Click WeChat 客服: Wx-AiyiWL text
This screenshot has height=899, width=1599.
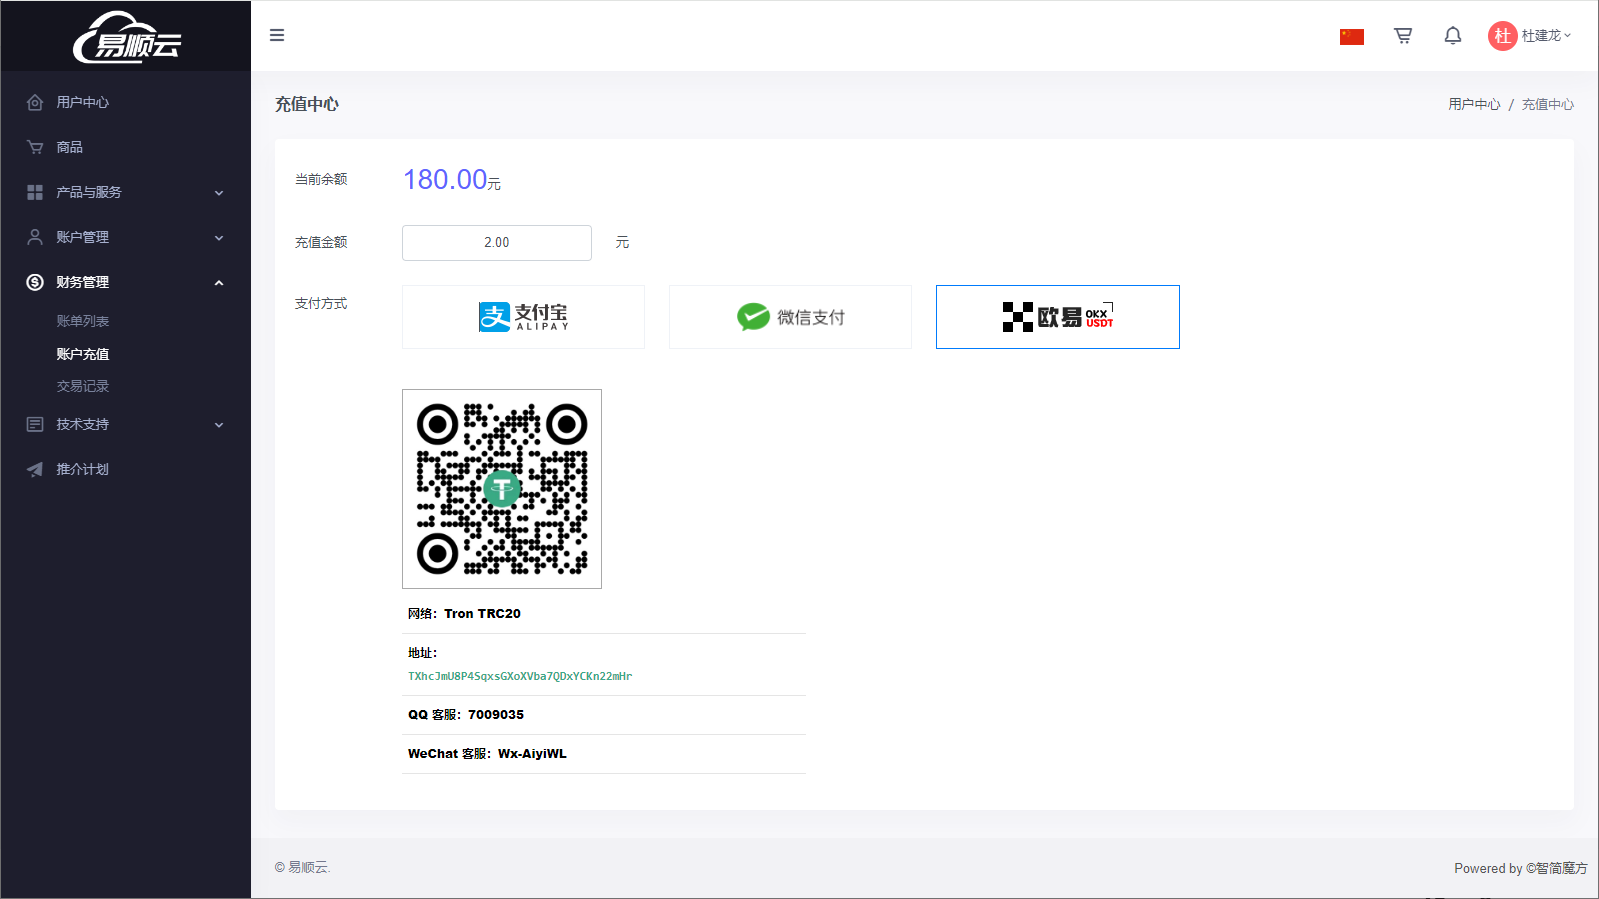coord(487,754)
